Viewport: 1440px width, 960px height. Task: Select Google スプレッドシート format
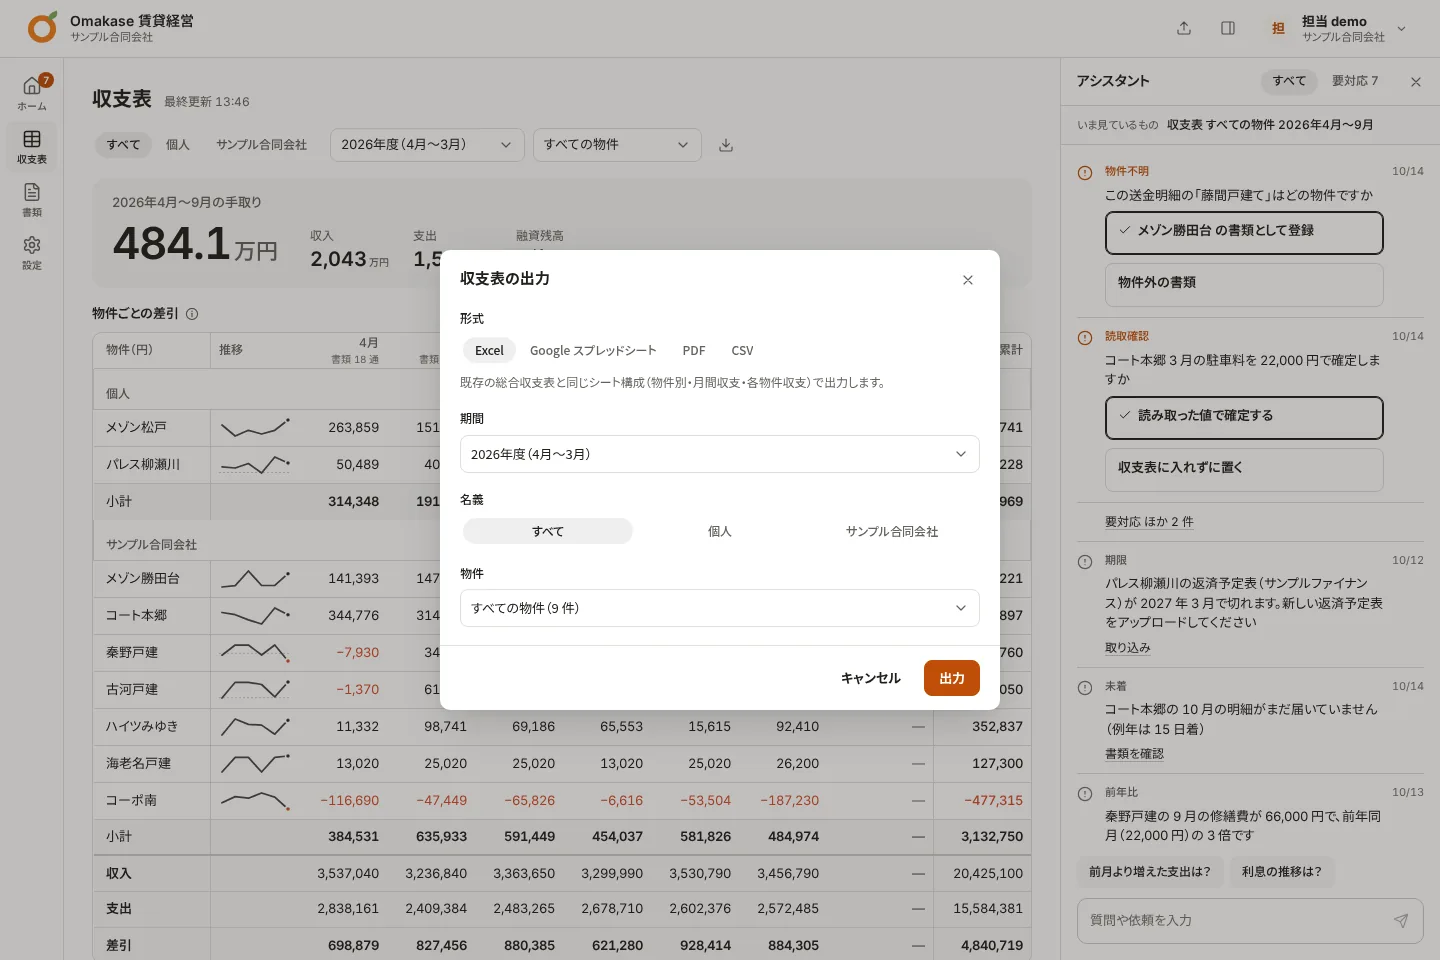point(593,350)
